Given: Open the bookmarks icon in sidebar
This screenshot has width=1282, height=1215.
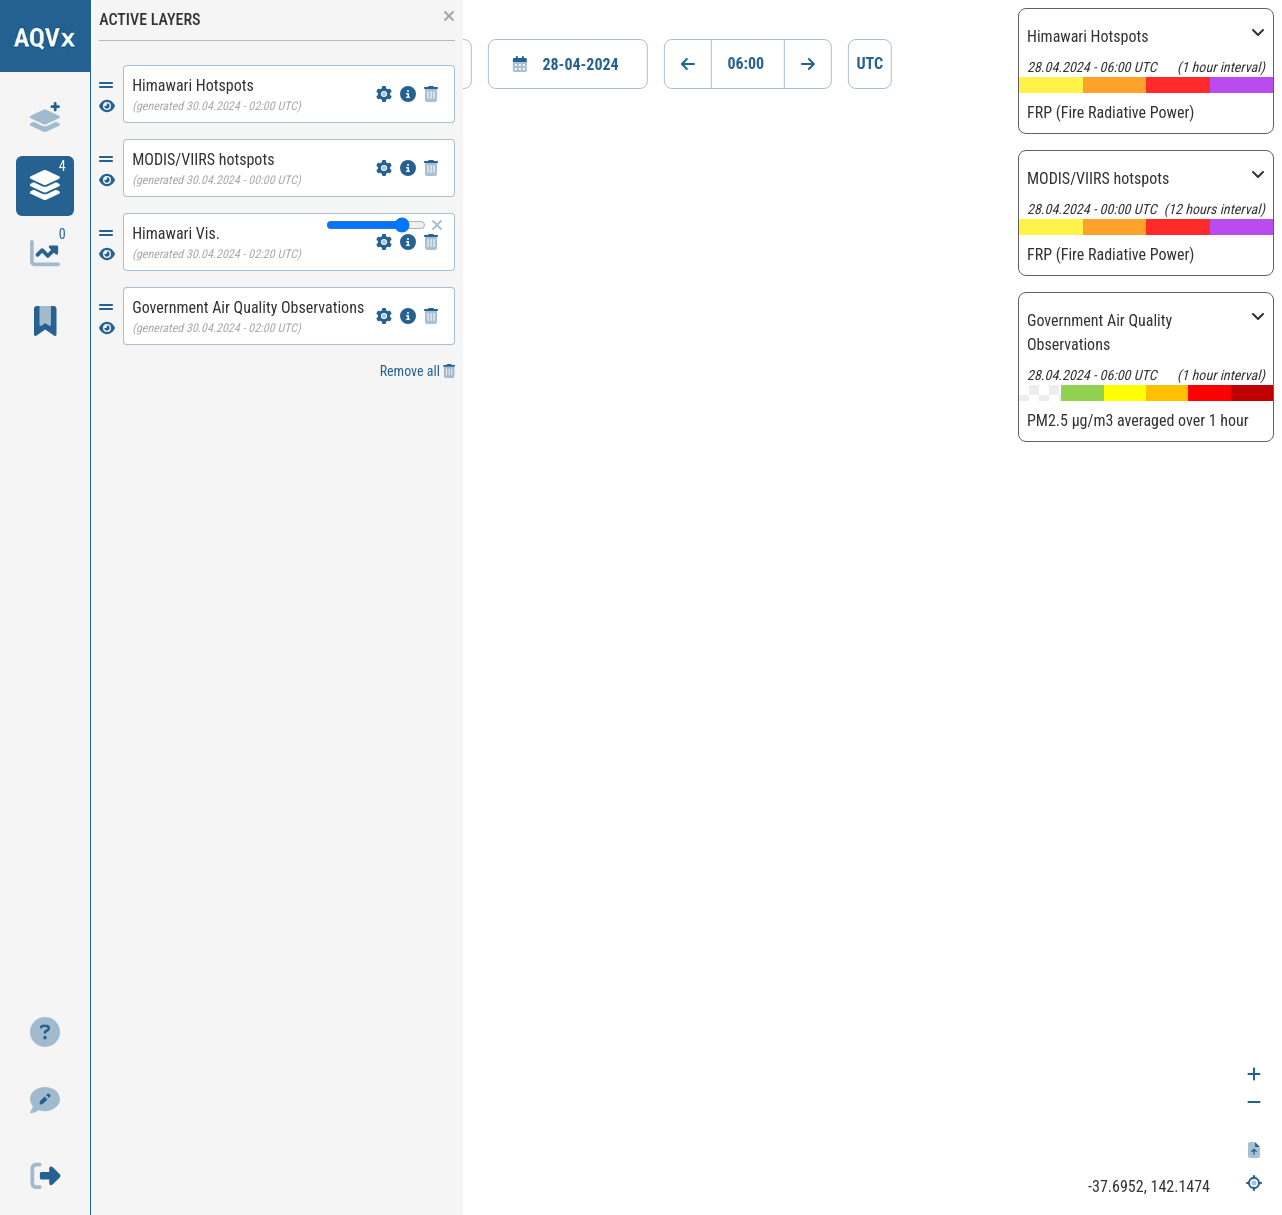Looking at the screenshot, I should point(45,320).
